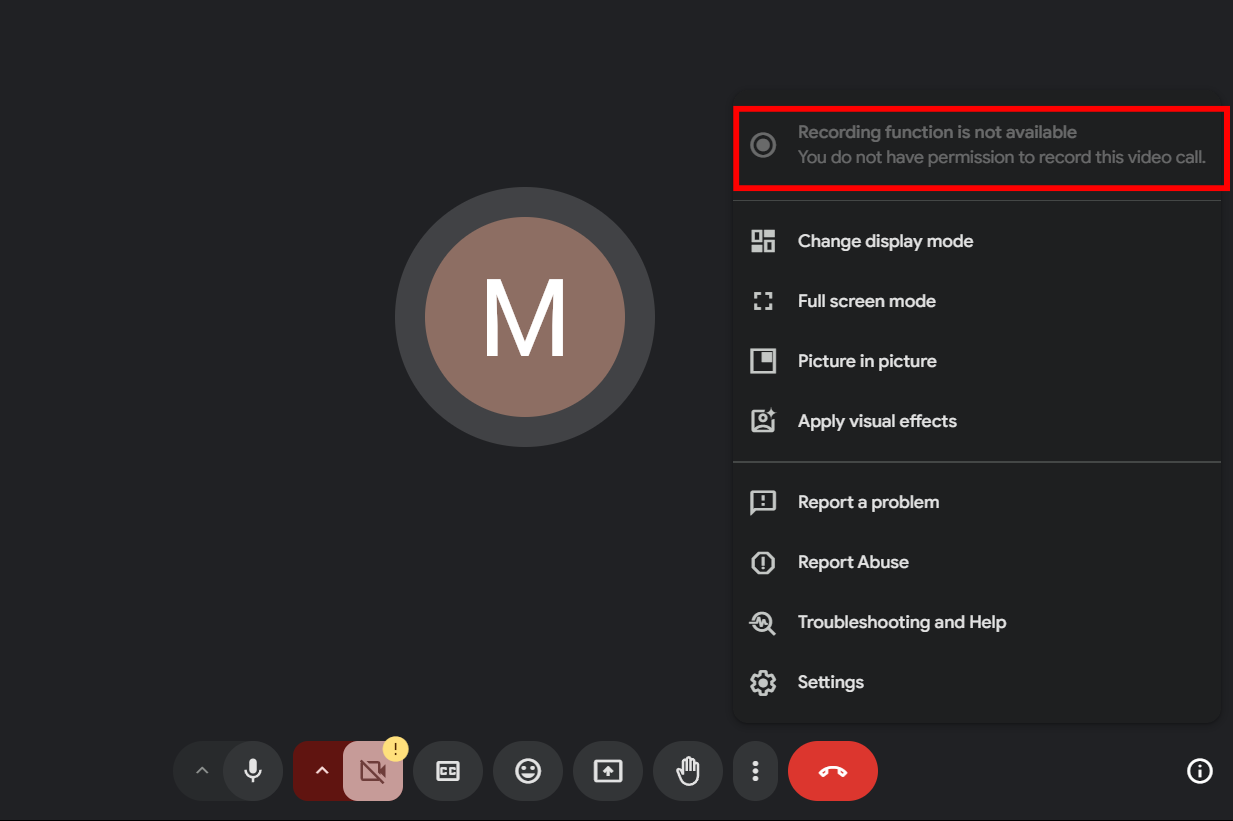The image size is (1233, 821).
Task: Click the M participant avatar
Action: (x=525, y=317)
